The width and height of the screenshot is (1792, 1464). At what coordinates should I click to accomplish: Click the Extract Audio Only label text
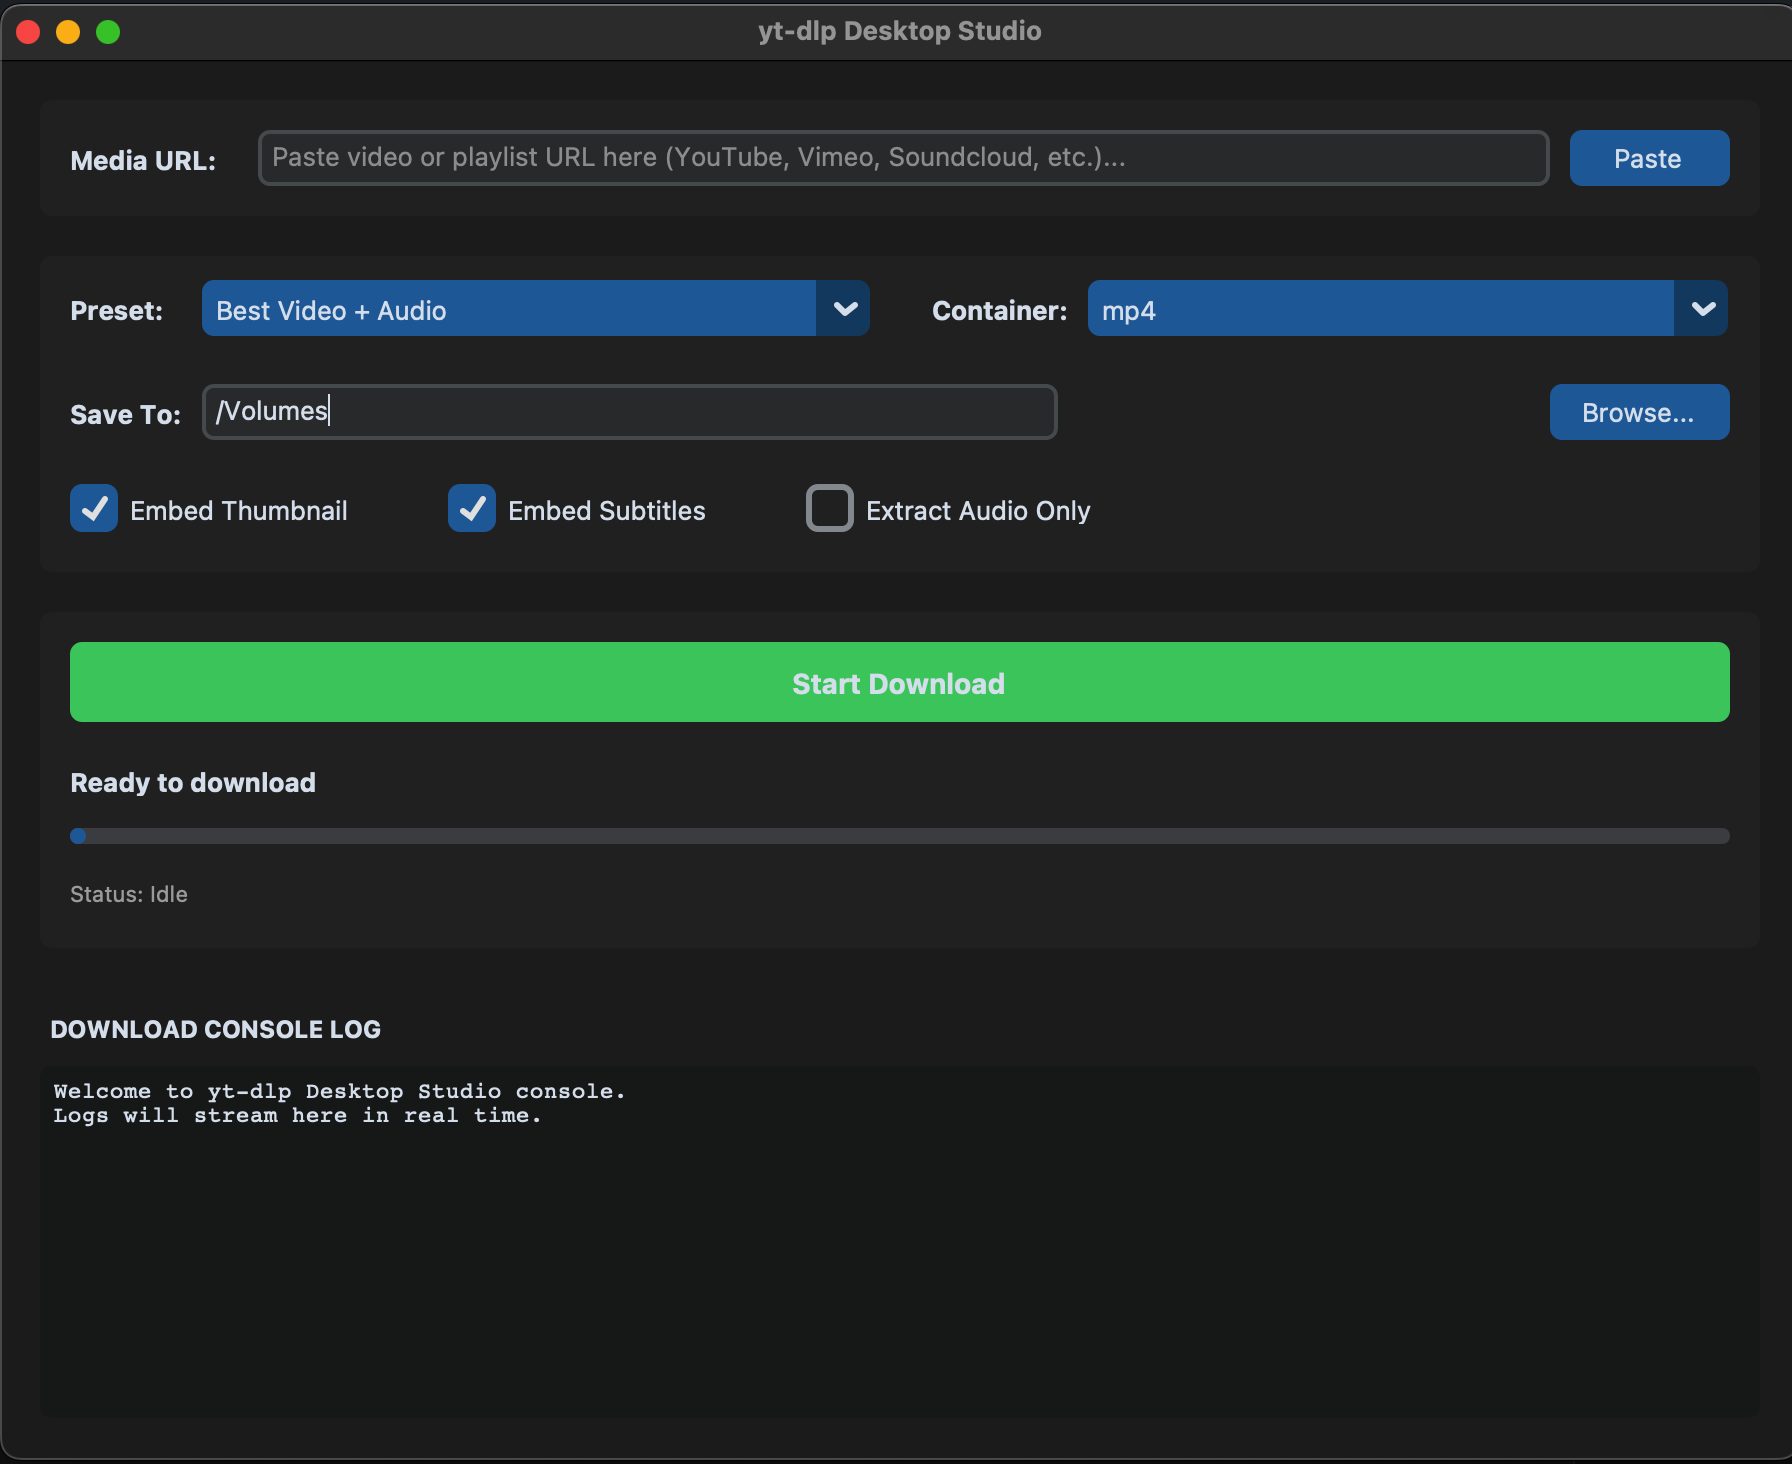pos(978,511)
